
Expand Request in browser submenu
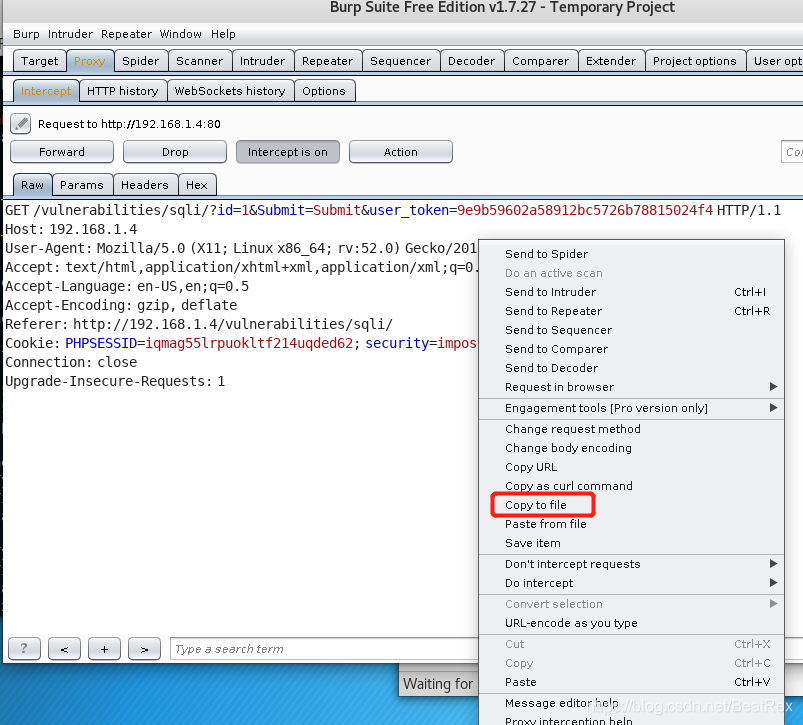631,387
